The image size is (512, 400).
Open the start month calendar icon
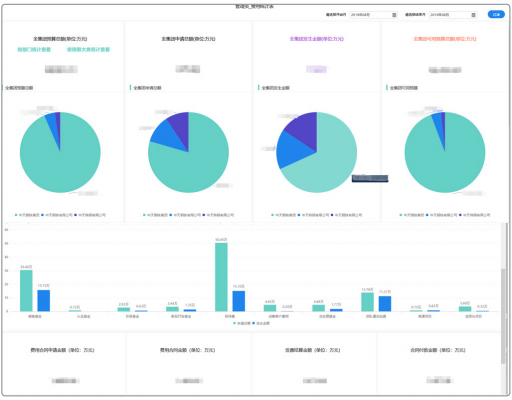[394, 15]
